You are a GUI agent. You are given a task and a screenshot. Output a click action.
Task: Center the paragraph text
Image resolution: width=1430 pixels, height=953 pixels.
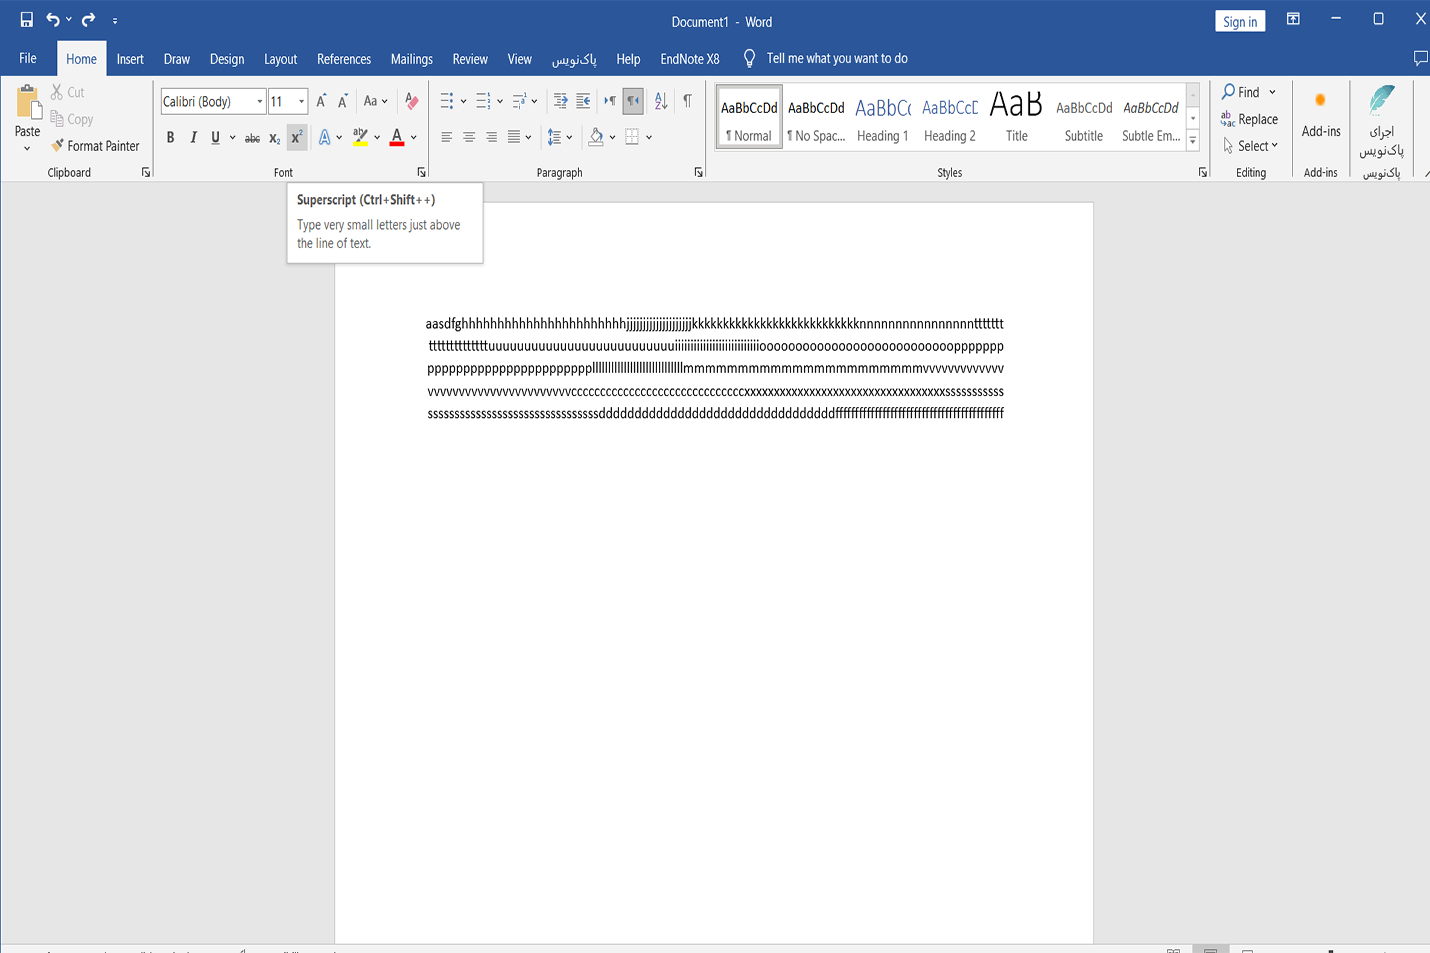[469, 137]
